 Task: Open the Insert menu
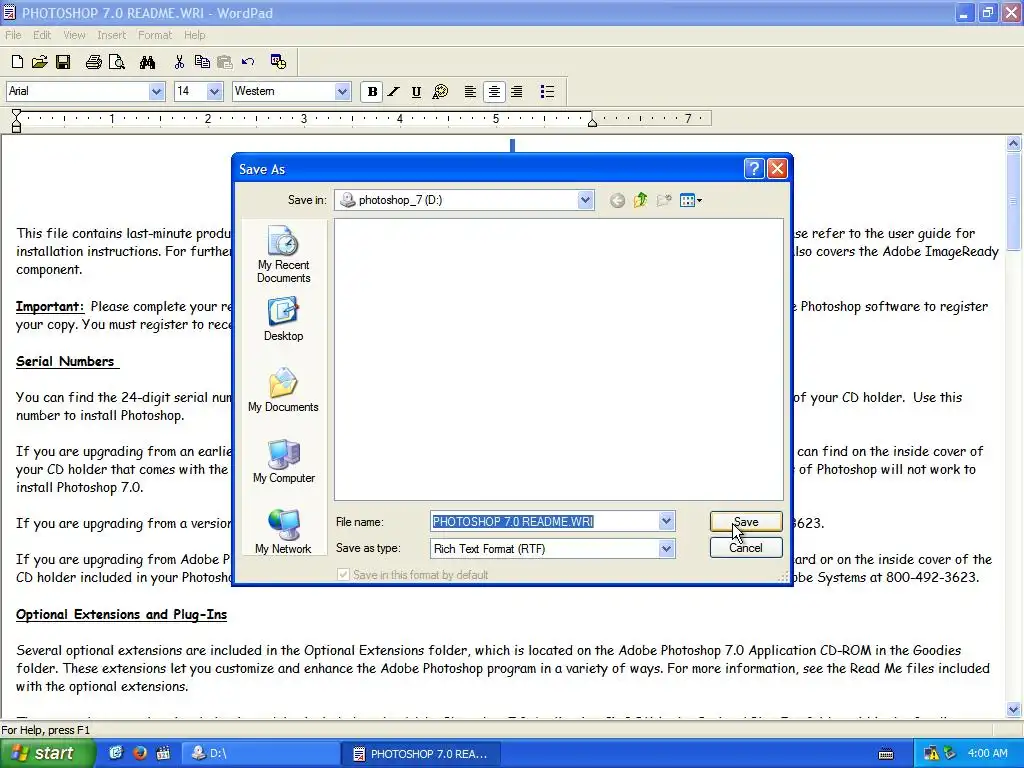tap(112, 35)
